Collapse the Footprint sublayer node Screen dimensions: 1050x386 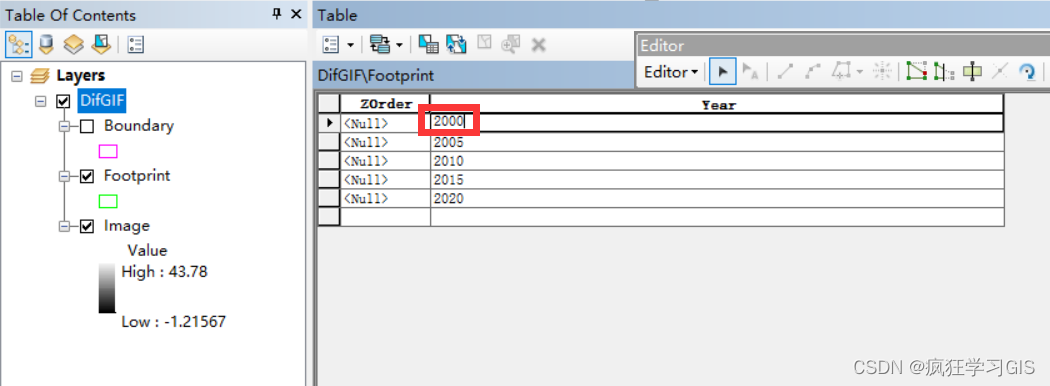point(65,176)
